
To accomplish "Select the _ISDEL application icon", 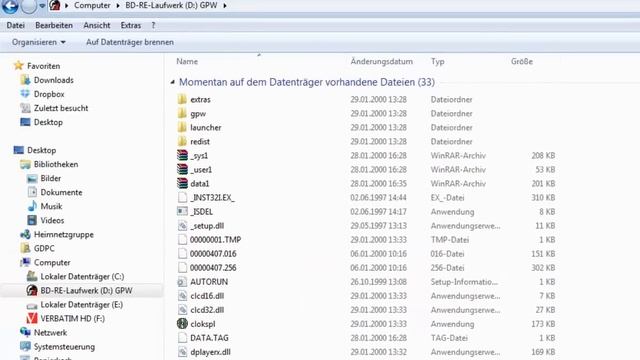I will click(x=182, y=211).
